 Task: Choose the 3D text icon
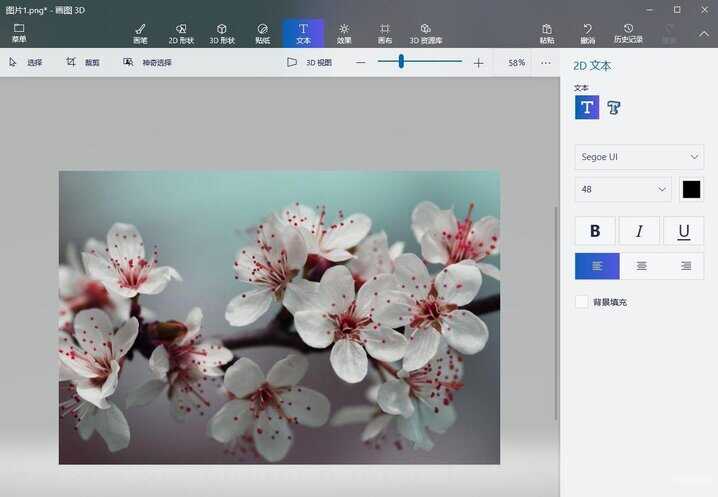pos(614,108)
